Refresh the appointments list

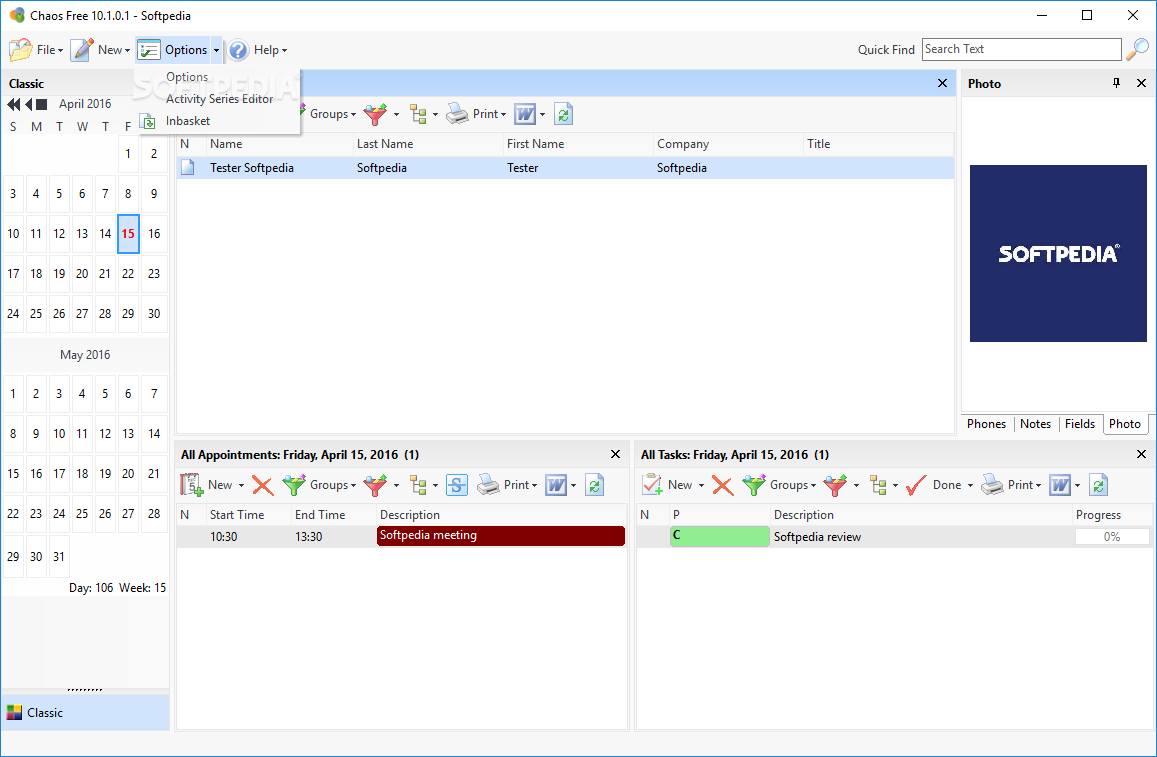pyautogui.click(x=594, y=485)
